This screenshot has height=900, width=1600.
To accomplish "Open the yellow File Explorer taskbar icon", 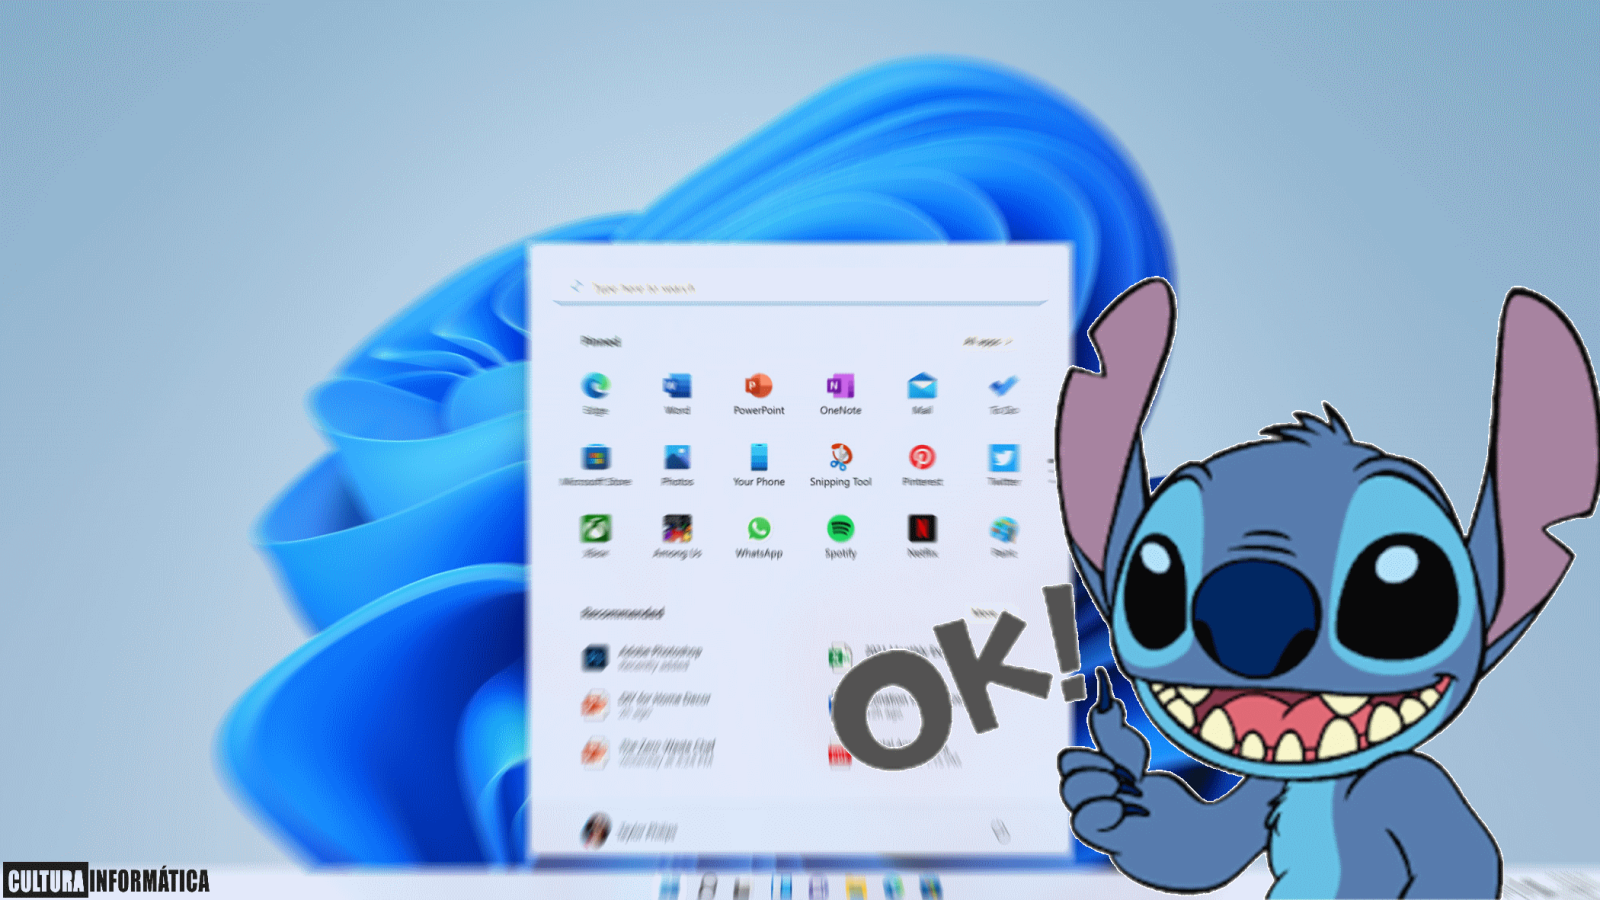I will pos(856,886).
